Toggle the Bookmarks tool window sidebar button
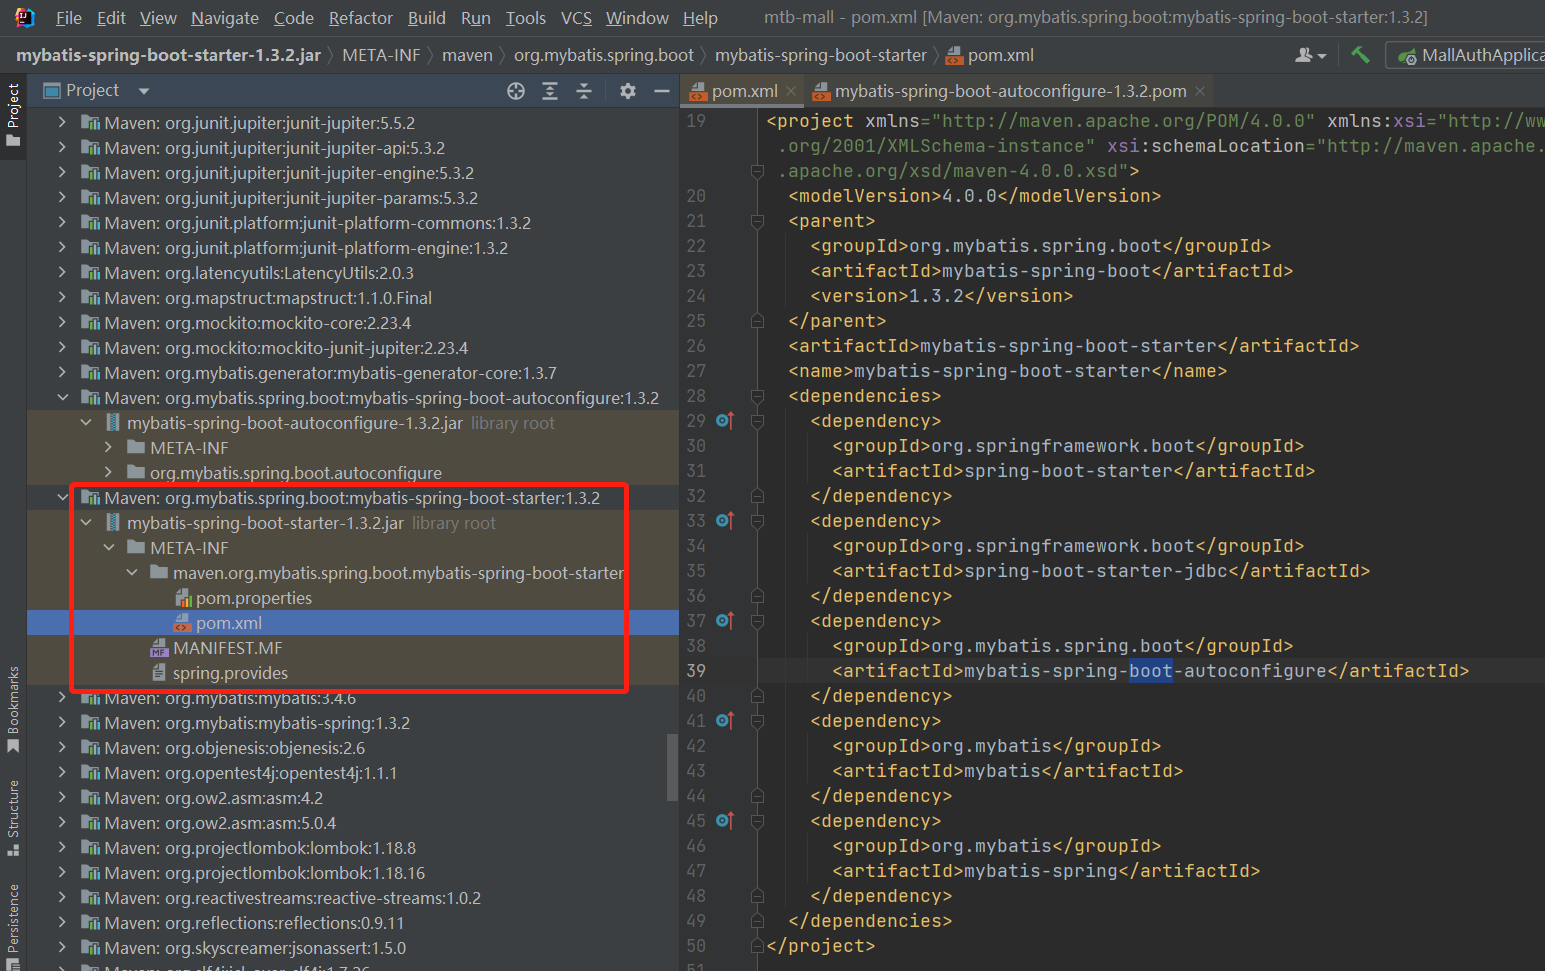 pos(13,709)
